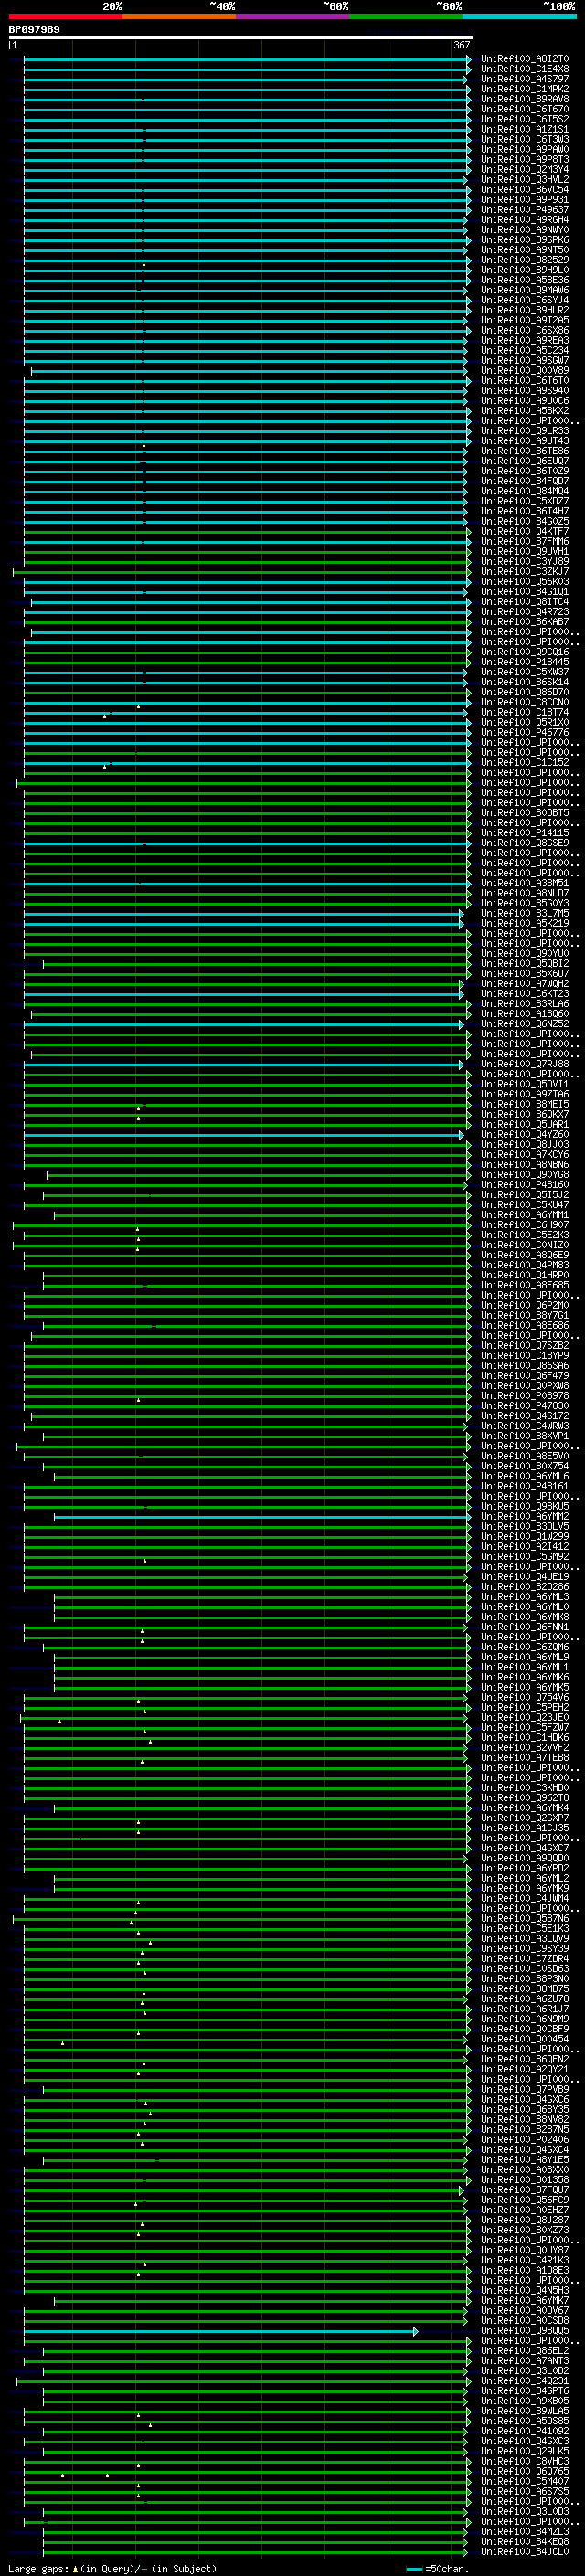
Task: Select the UniRef100_C6T5S2 label
Action: pyautogui.click(x=525, y=119)
